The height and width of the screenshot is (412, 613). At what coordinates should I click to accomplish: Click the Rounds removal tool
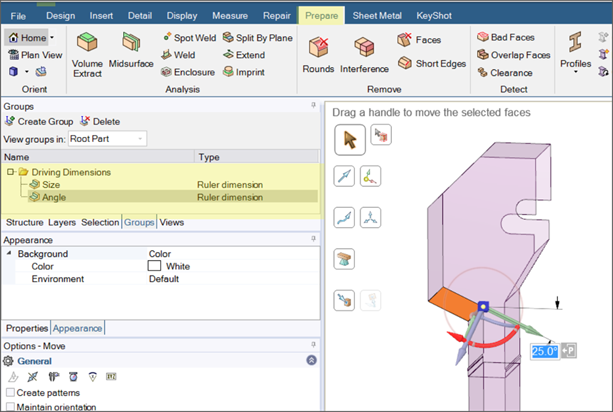[319, 47]
